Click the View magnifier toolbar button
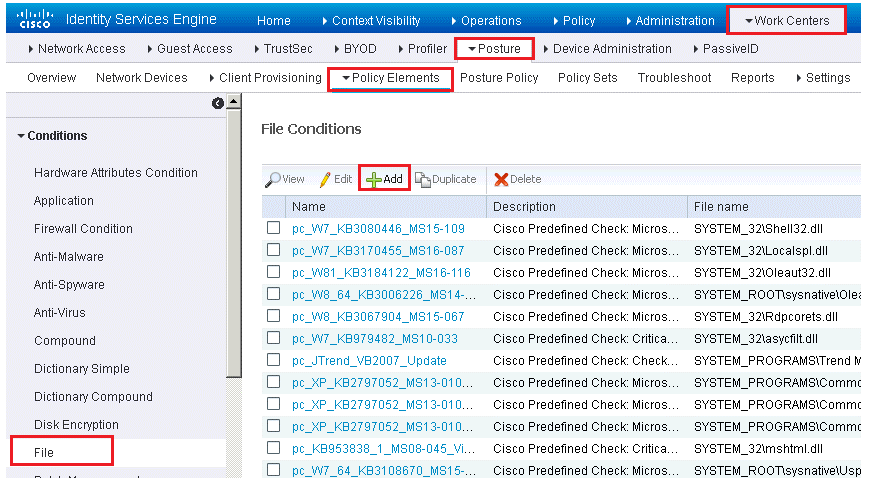The width and height of the screenshot is (870, 484). pyautogui.click(x=285, y=179)
